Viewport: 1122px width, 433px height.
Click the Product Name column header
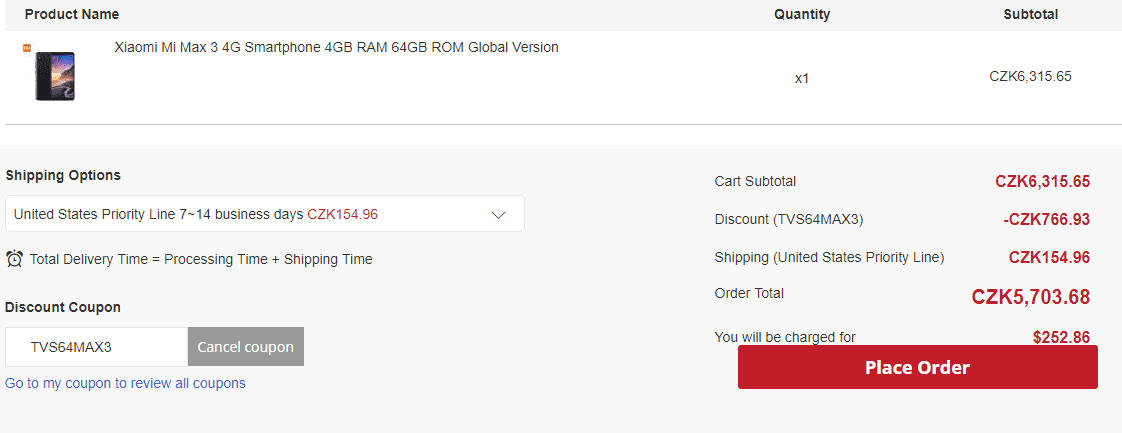pyautogui.click(x=72, y=14)
